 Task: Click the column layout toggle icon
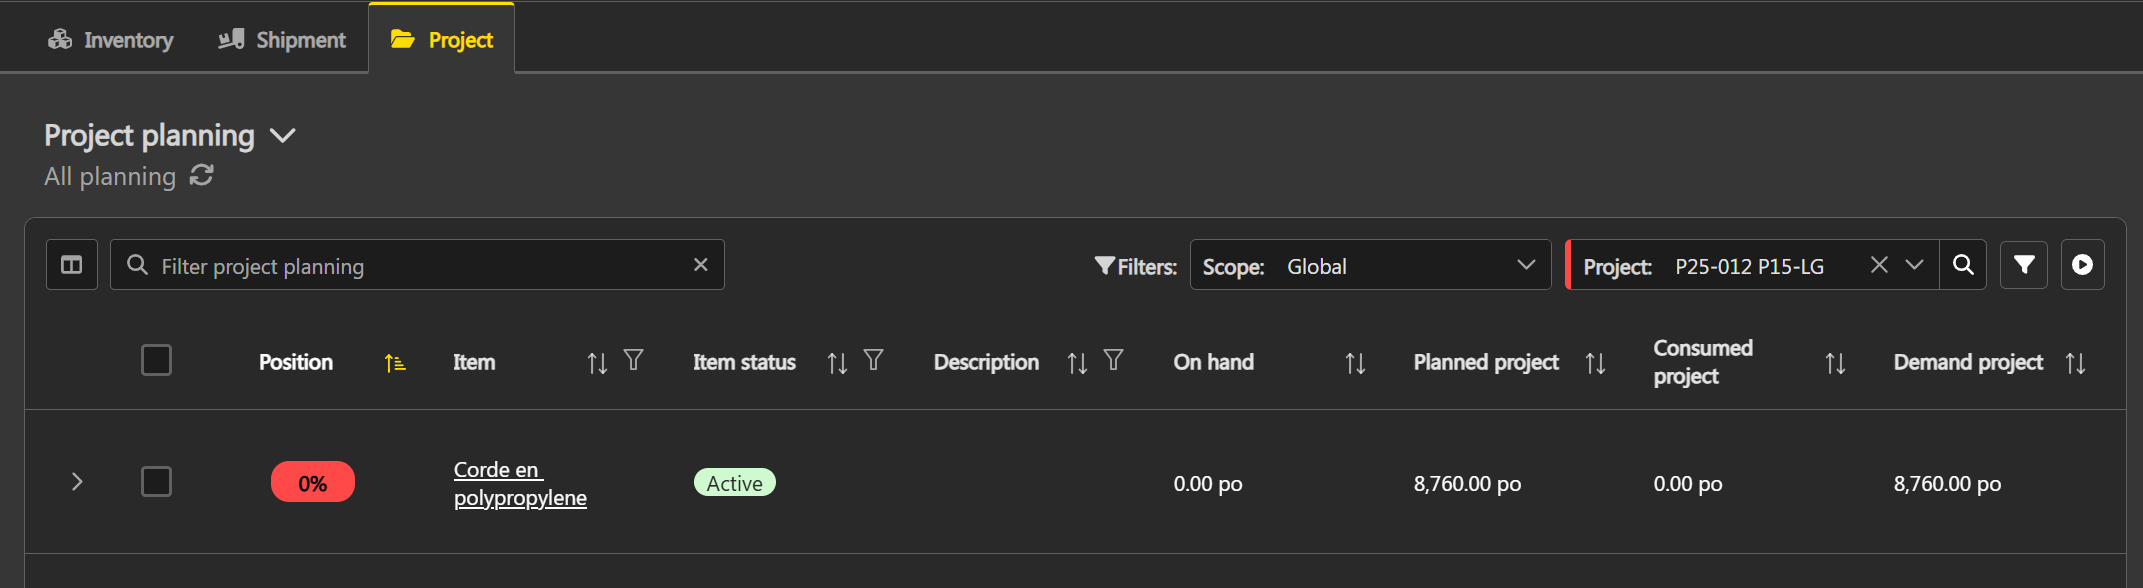click(x=72, y=265)
